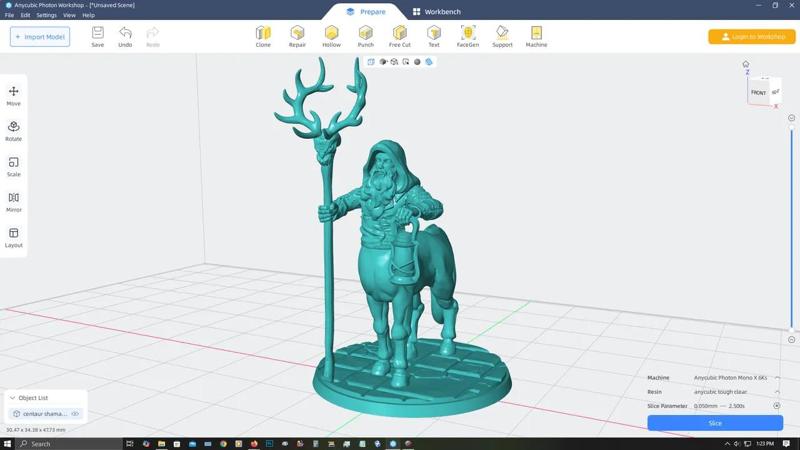Show hidden system tray icons chevron
The width and height of the screenshot is (800, 450).
point(727,444)
